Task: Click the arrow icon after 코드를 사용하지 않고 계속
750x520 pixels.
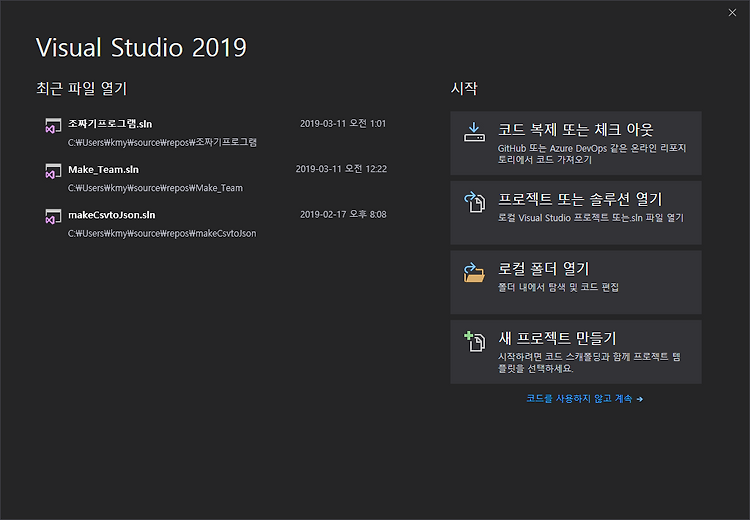Action: coord(640,399)
